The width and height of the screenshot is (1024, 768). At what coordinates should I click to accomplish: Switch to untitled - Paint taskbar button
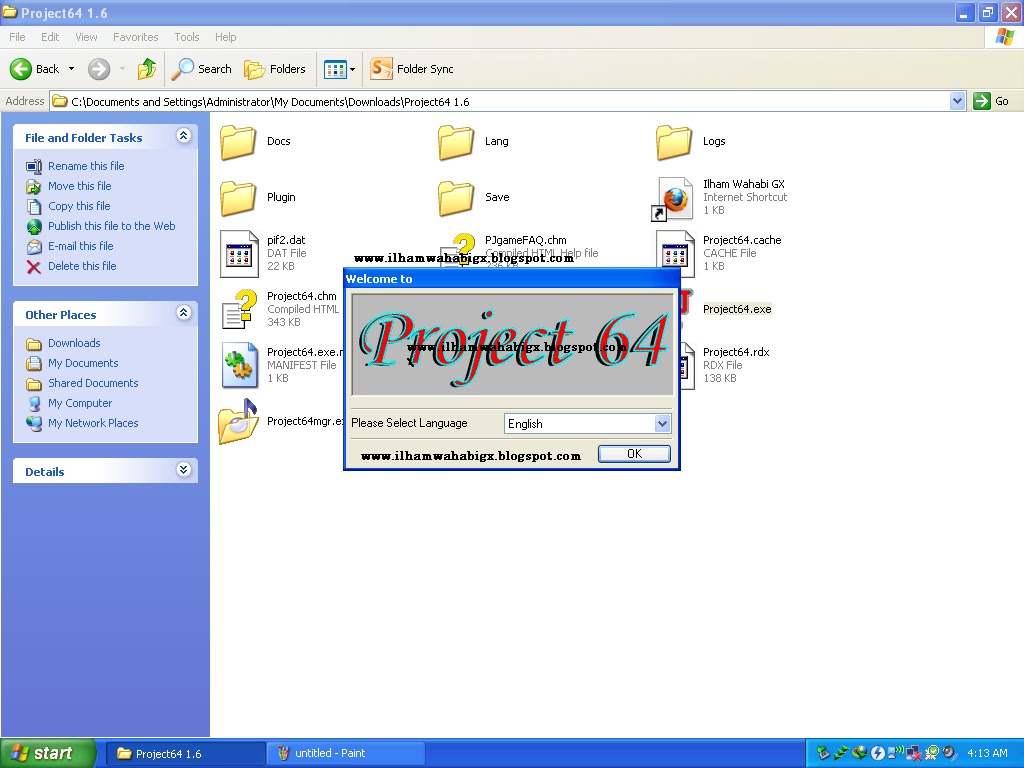coord(346,754)
